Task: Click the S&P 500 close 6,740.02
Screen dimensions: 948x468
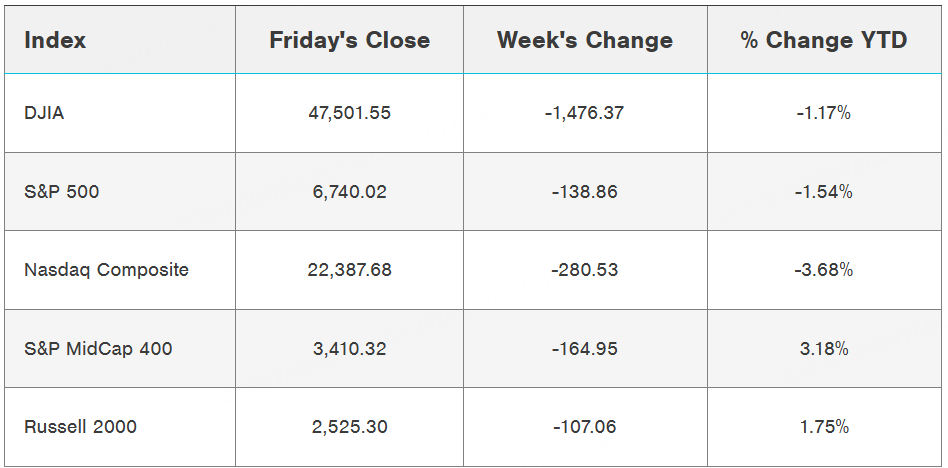Action: (349, 191)
